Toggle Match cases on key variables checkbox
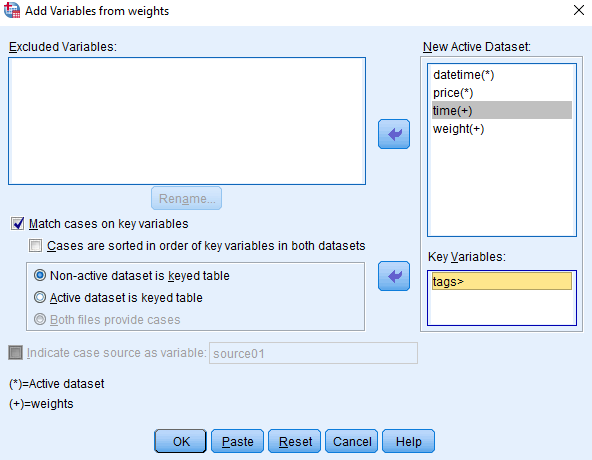The width and height of the screenshot is (592, 460). [17, 224]
